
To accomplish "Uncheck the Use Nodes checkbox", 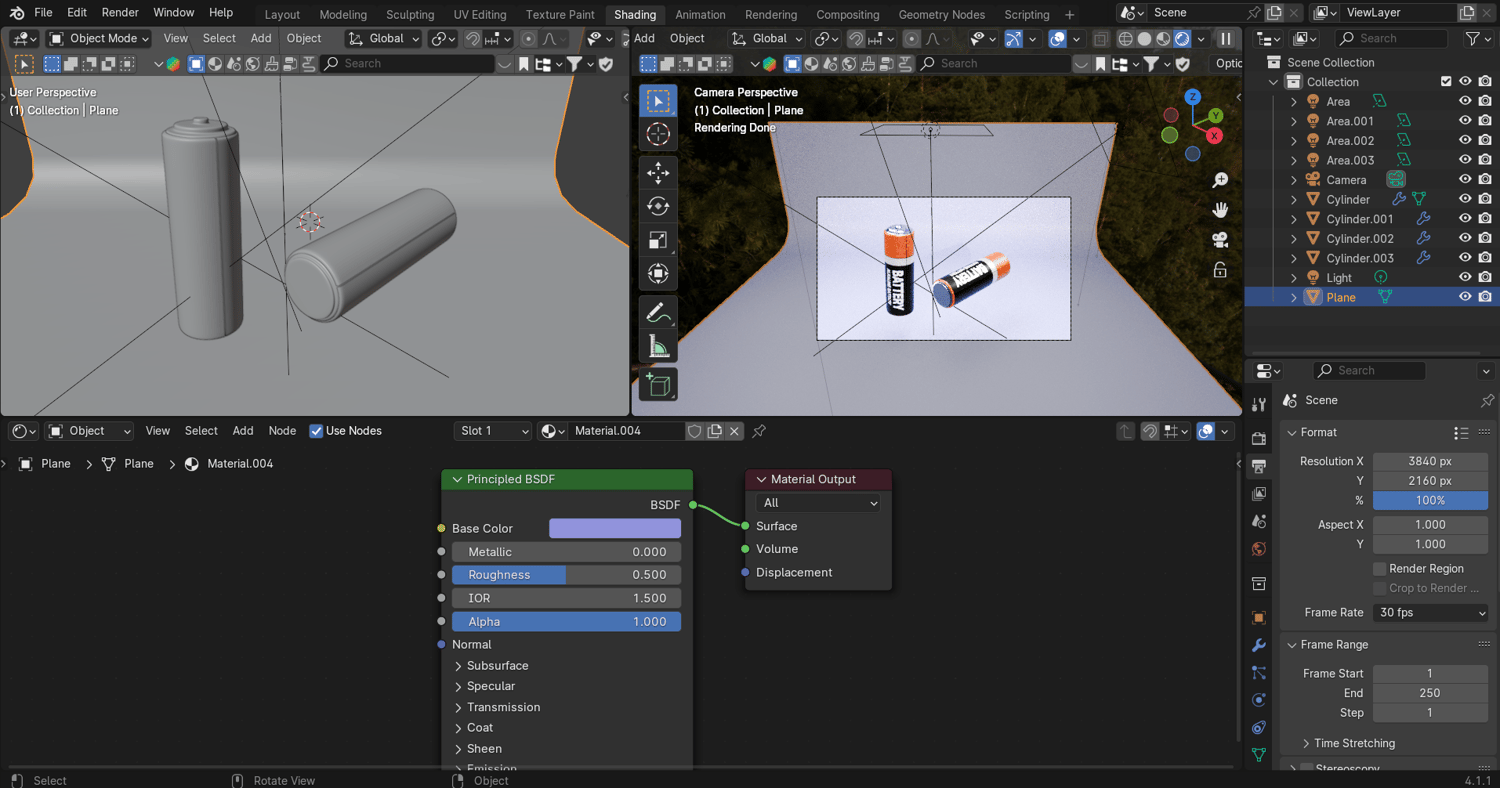I will 316,431.
